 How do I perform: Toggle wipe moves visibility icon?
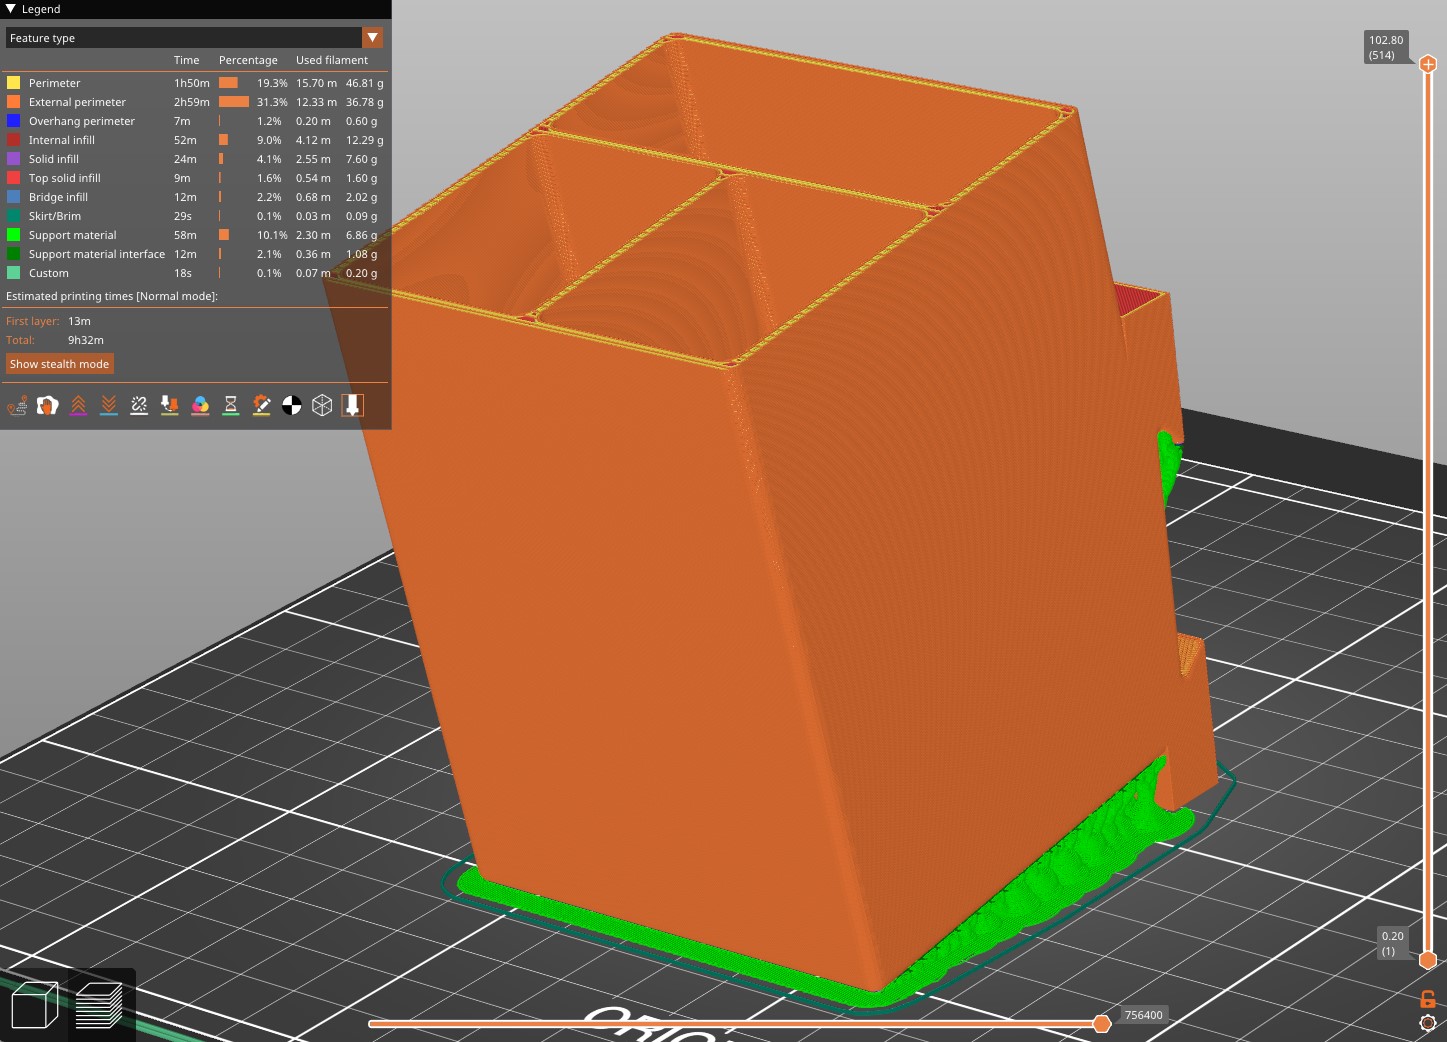tap(48, 405)
